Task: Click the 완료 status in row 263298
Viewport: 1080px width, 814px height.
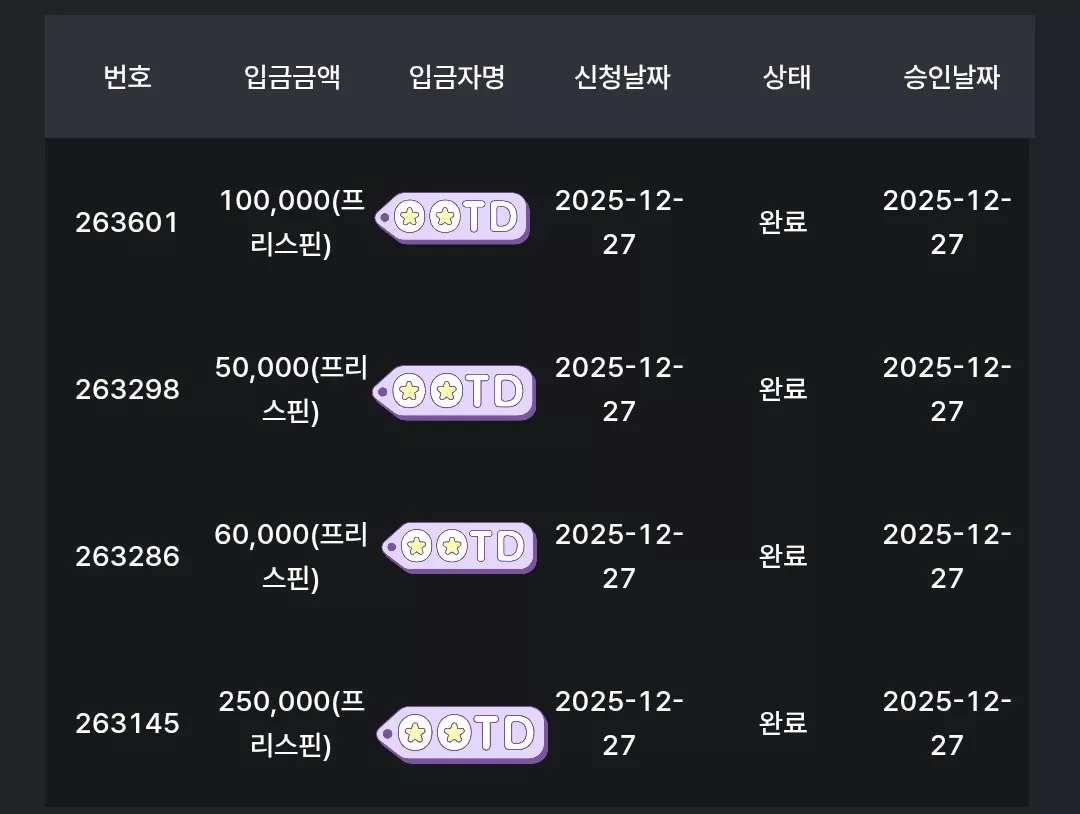Action: pos(783,390)
